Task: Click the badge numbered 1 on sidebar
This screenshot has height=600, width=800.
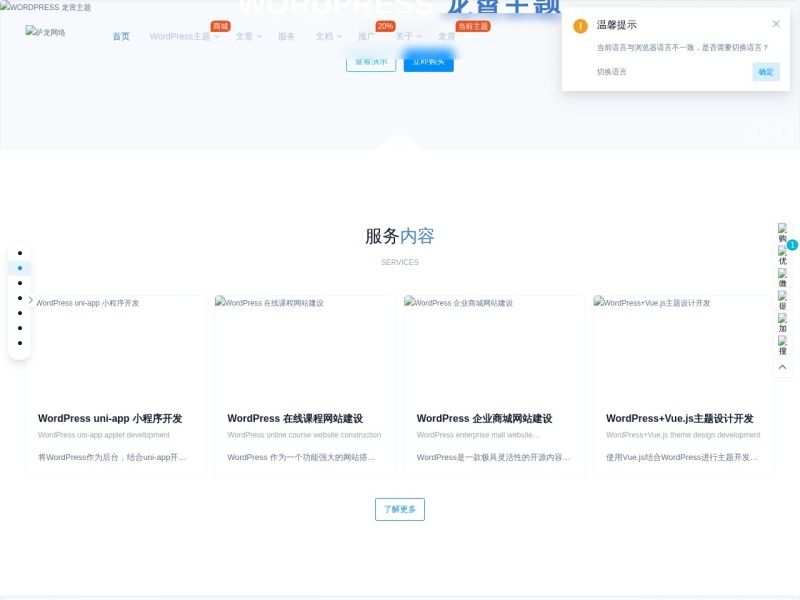Action: pos(792,245)
